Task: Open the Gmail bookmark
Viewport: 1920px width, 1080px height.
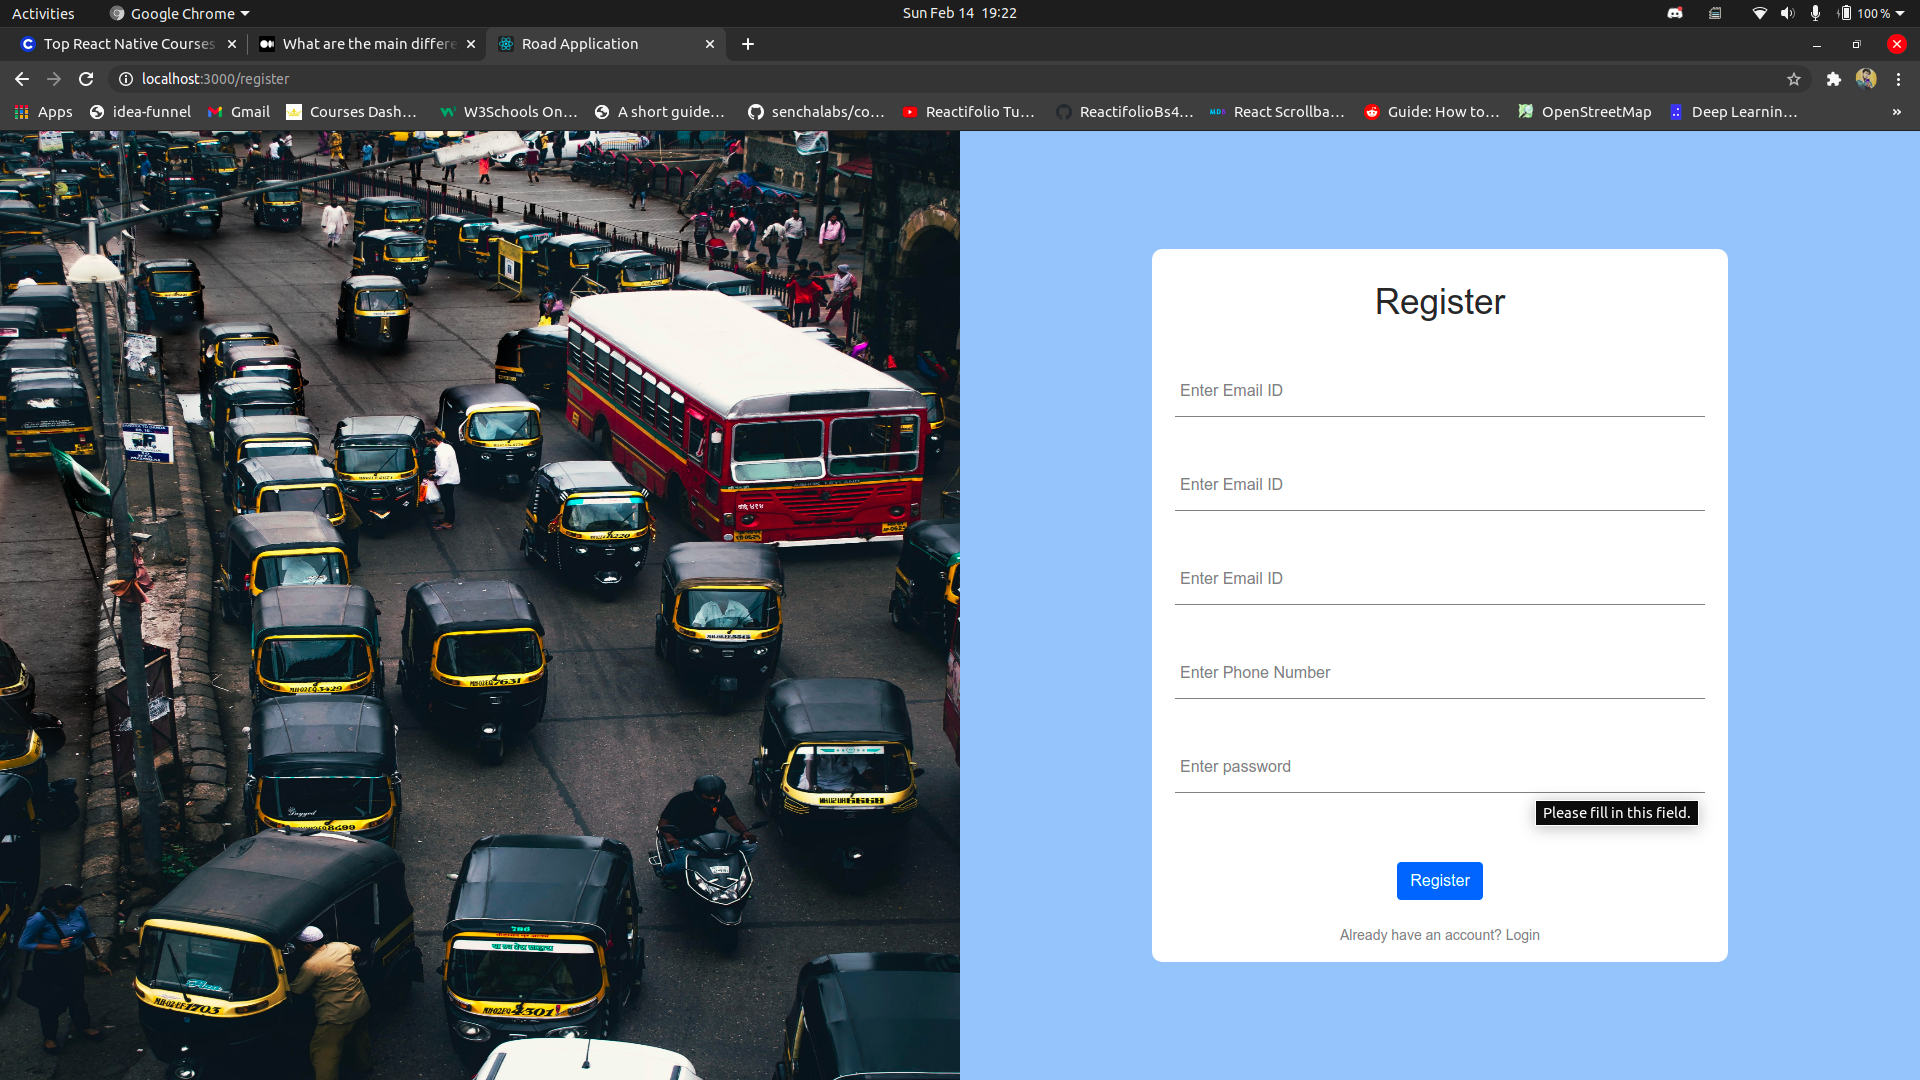Action: (239, 112)
